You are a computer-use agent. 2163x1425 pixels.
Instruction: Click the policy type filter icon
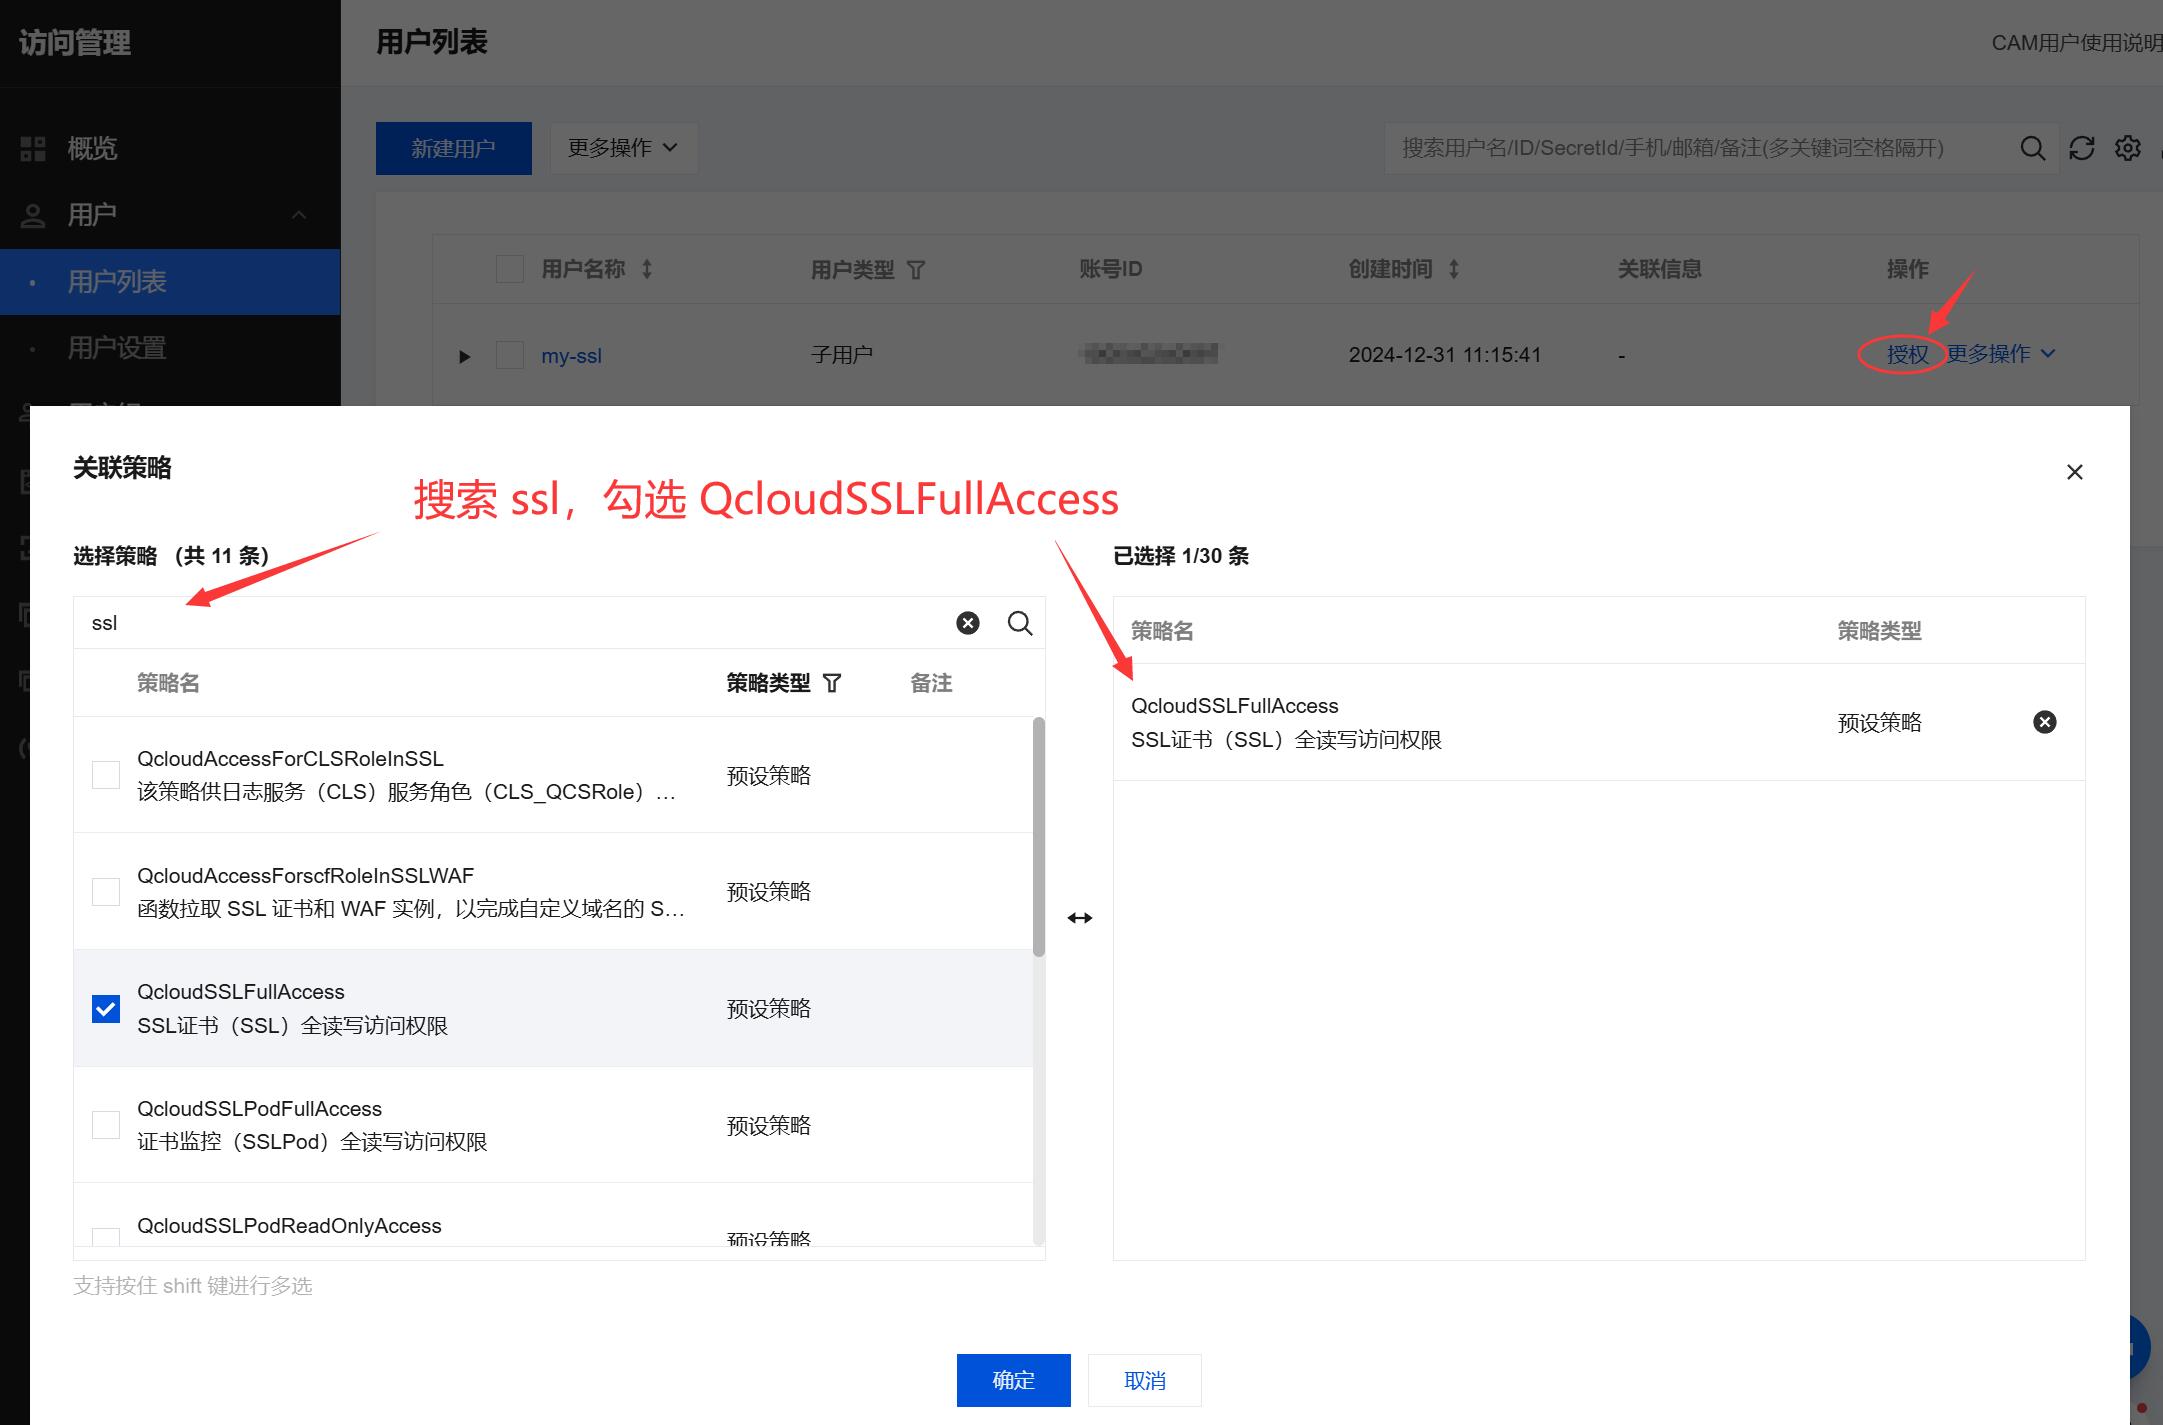832,683
